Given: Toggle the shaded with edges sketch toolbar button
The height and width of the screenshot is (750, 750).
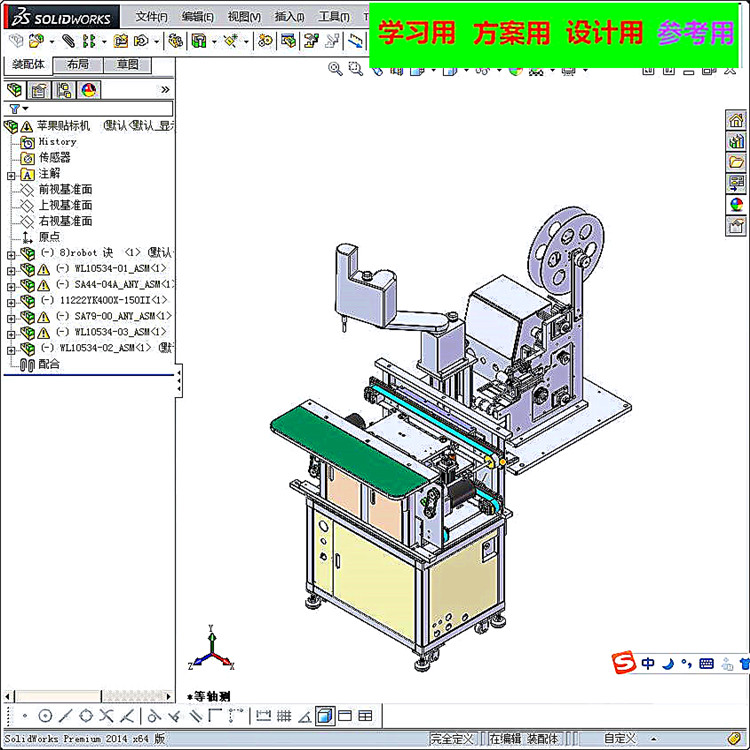Looking at the screenshot, I should click(x=325, y=716).
